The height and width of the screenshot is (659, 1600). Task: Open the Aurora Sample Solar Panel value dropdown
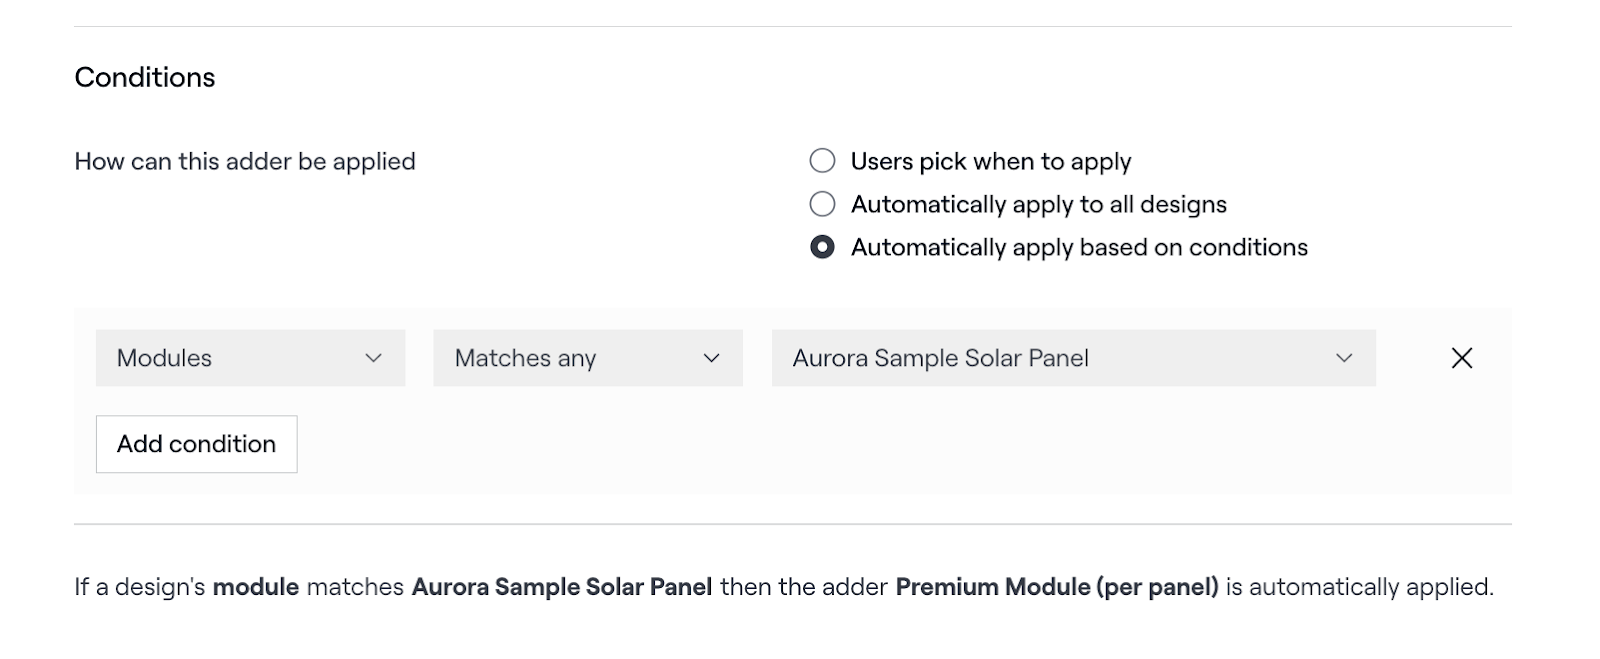pyautogui.click(x=1073, y=358)
